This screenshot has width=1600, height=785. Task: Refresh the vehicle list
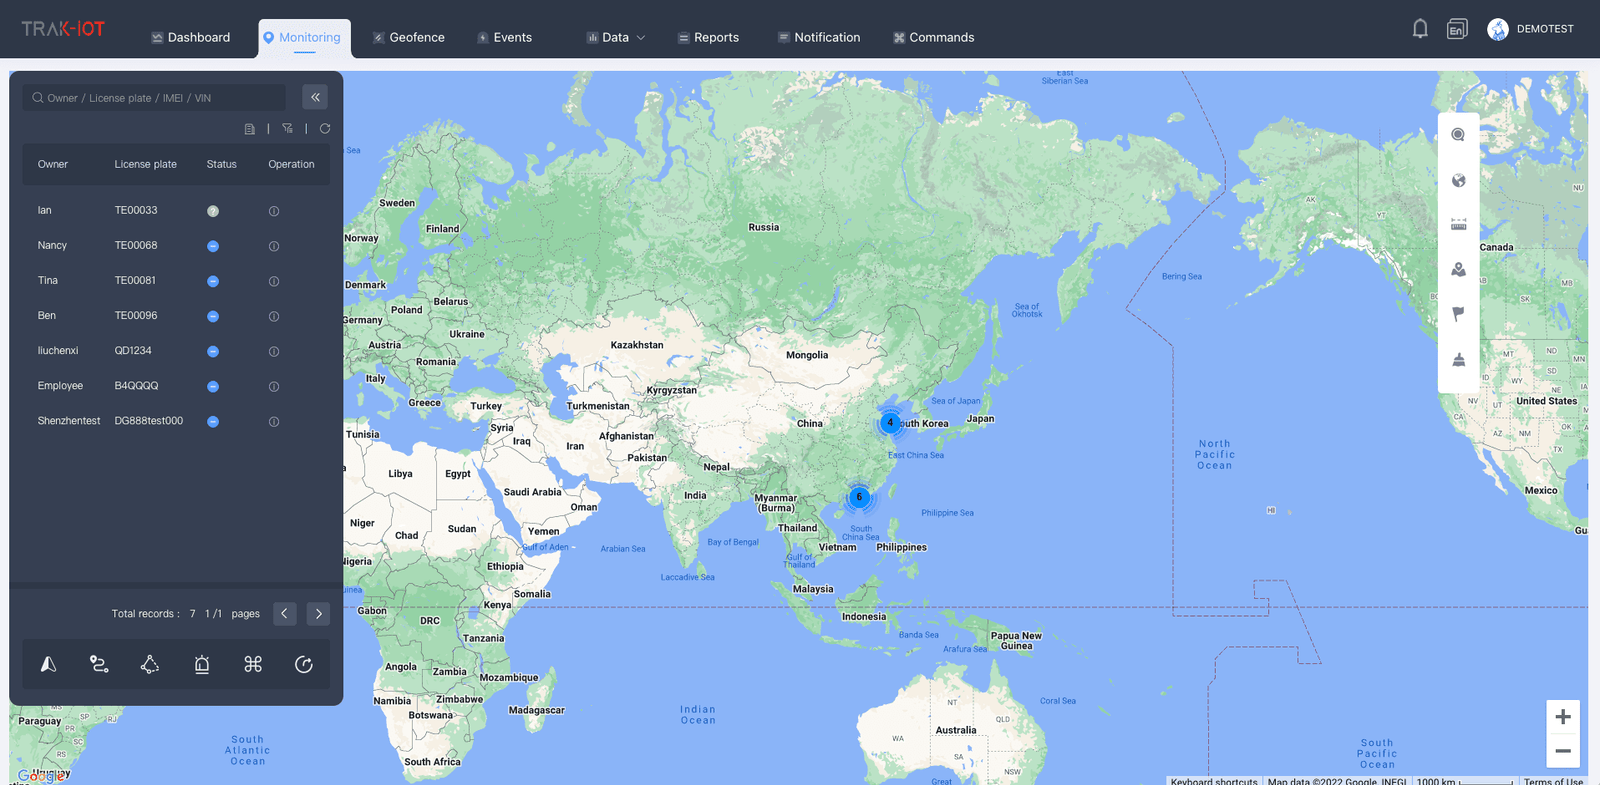(325, 129)
